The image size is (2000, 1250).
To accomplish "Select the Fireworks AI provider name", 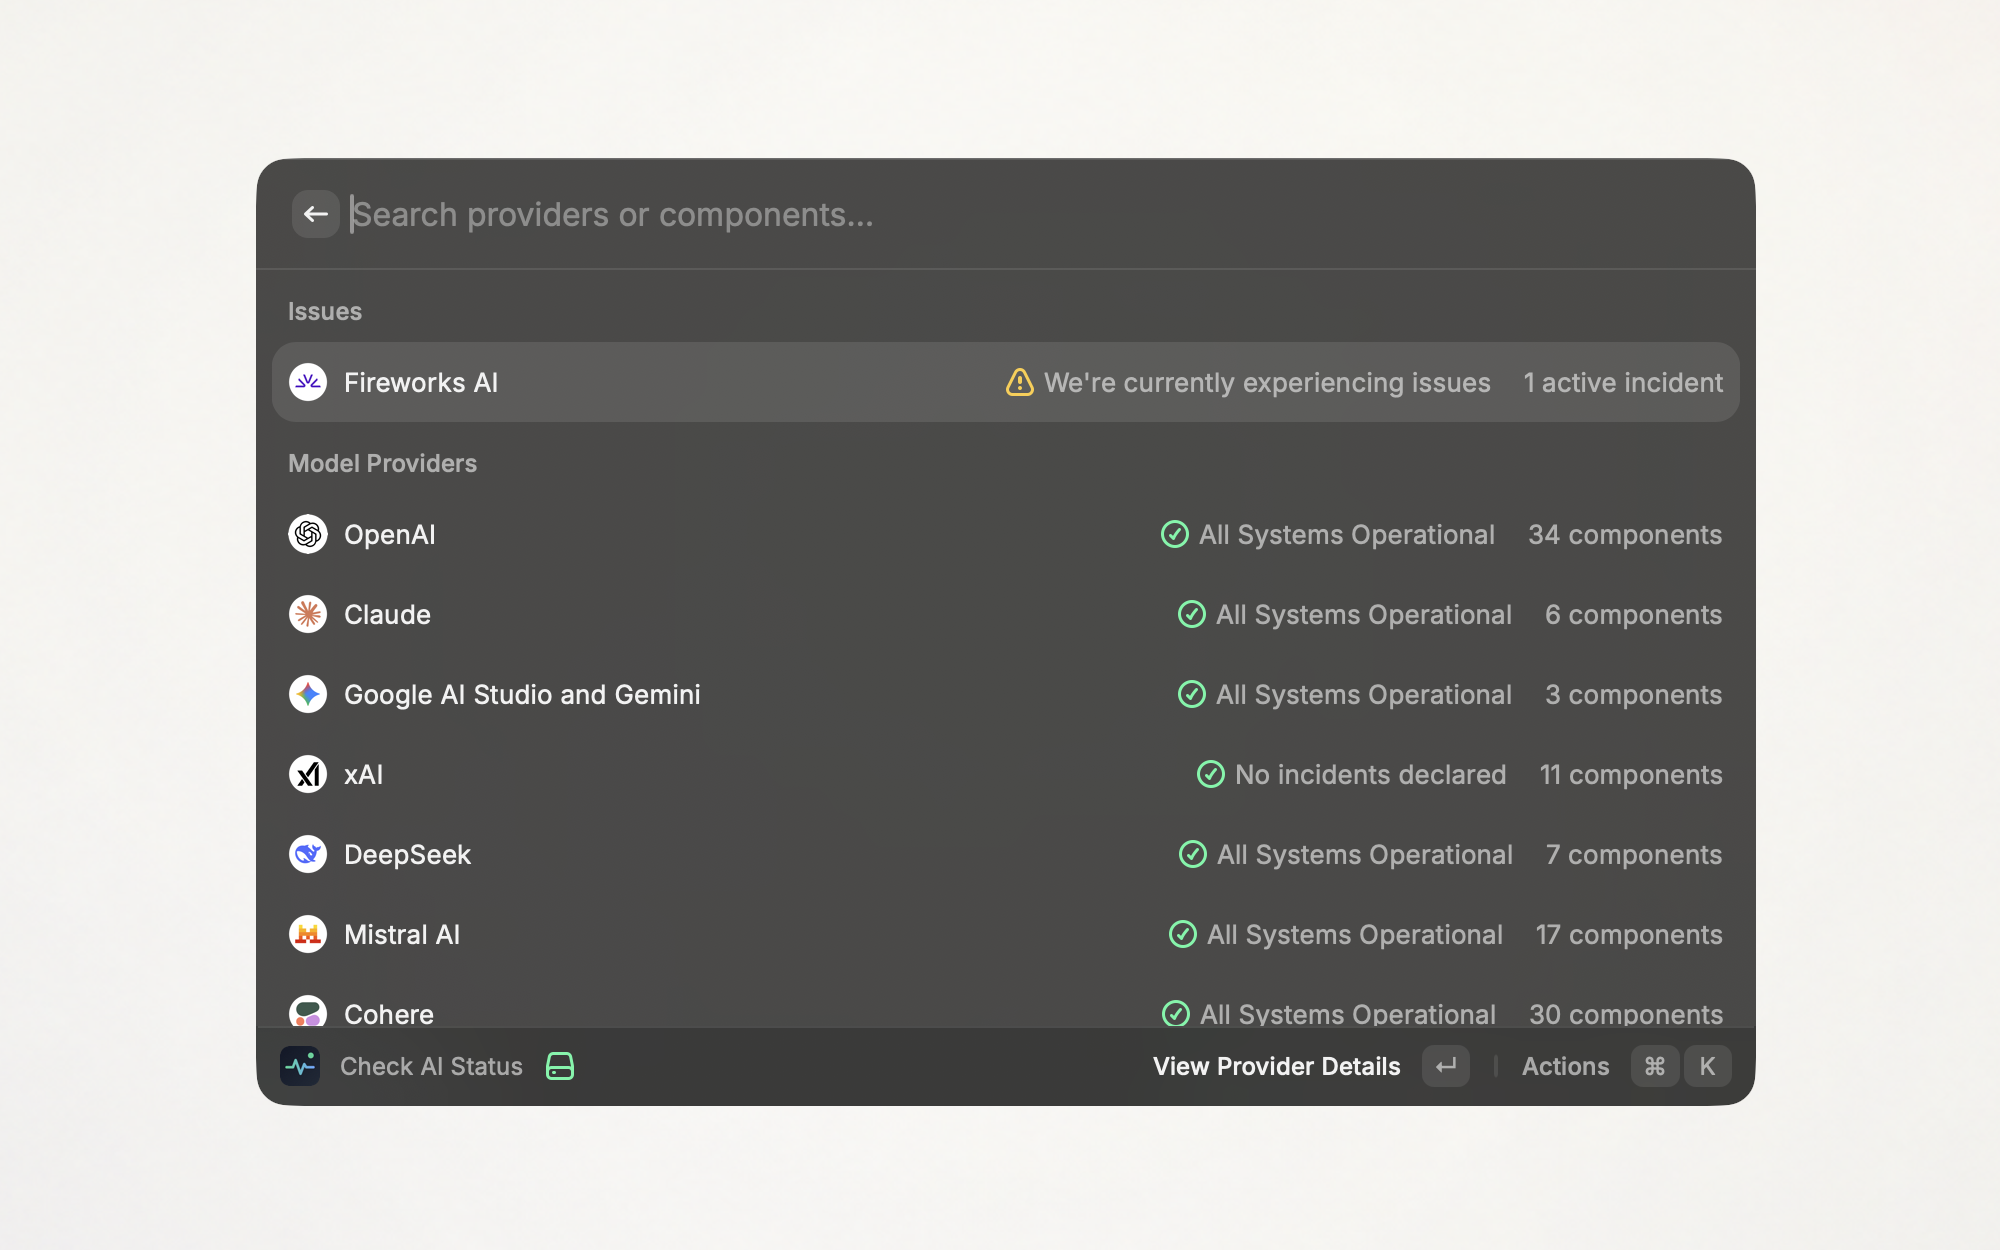I will (421, 383).
